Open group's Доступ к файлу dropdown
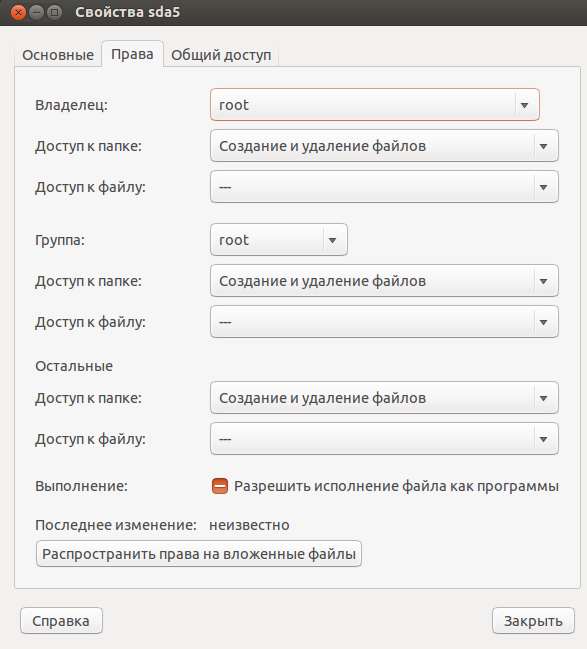This screenshot has height=649, width=587. (384, 322)
